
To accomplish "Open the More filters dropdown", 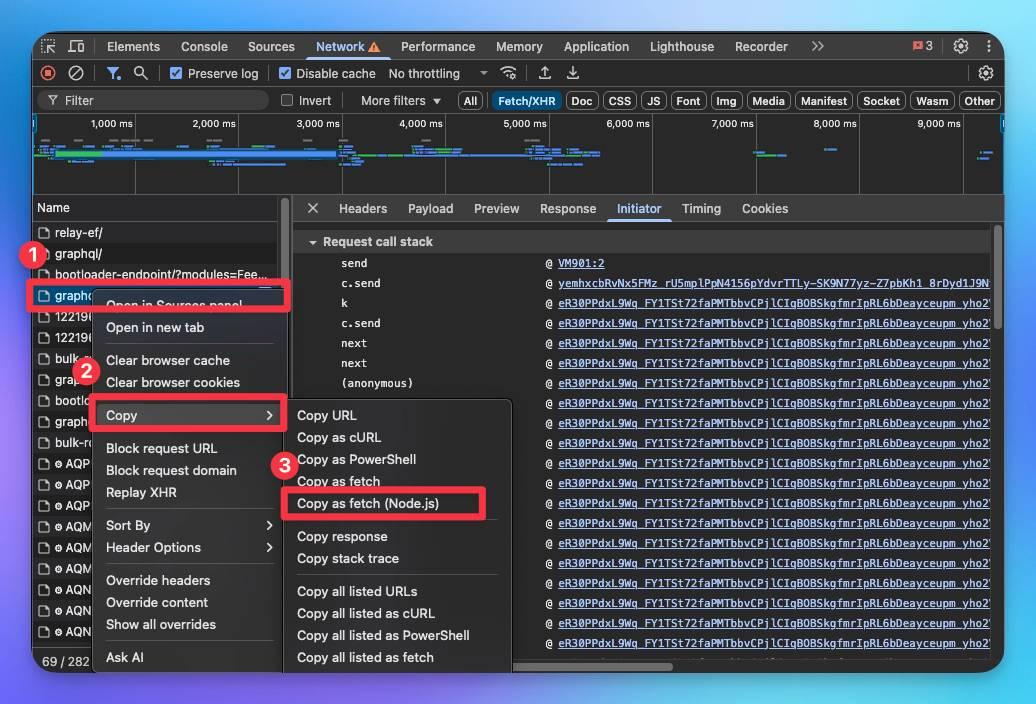I will point(400,100).
